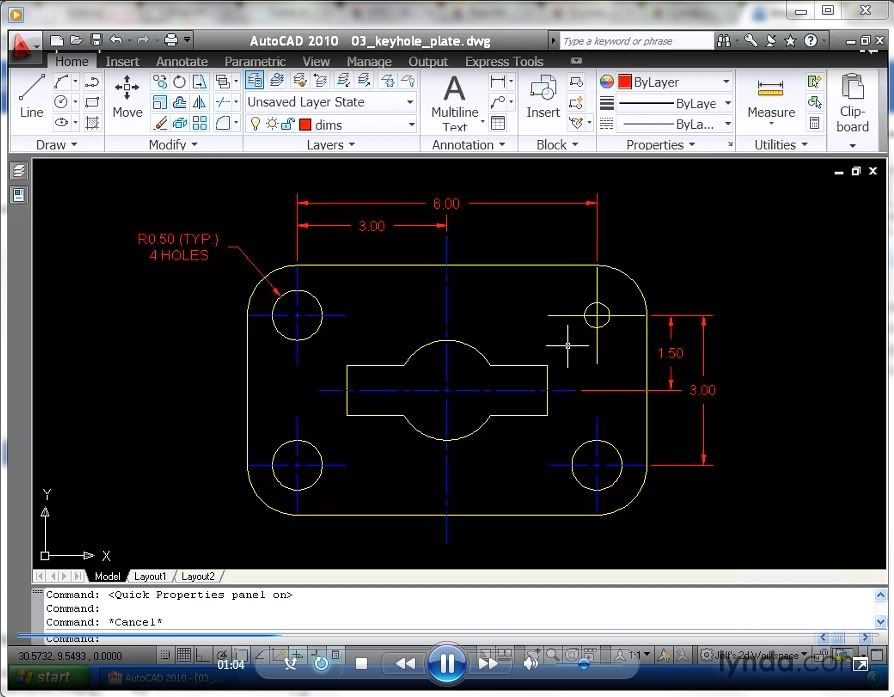Image resolution: width=894 pixels, height=697 pixels.
Task: Go to the Manage ribbon tab
Action: [369, 61]
